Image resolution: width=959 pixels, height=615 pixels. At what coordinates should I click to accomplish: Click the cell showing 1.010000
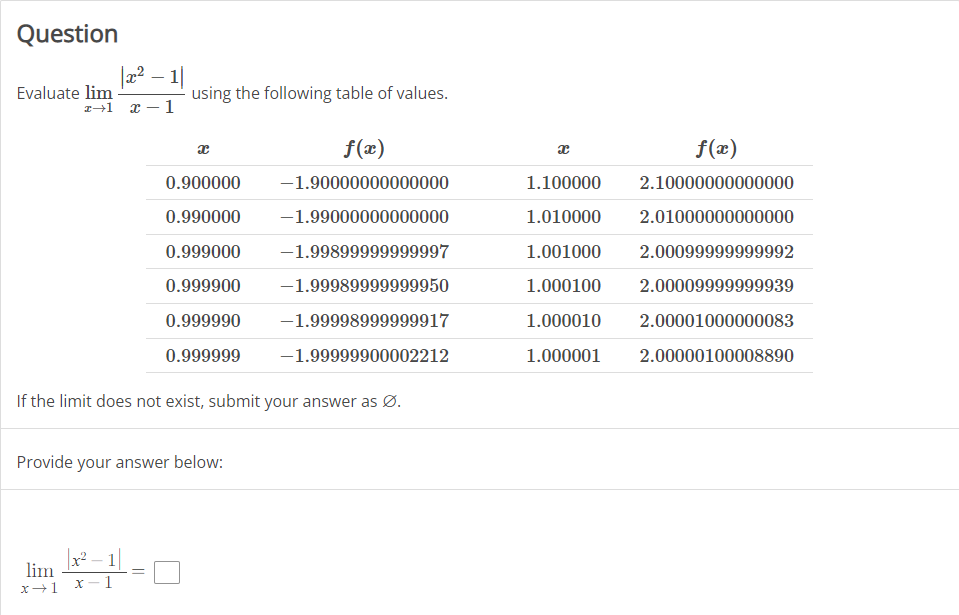click(563, 217)
